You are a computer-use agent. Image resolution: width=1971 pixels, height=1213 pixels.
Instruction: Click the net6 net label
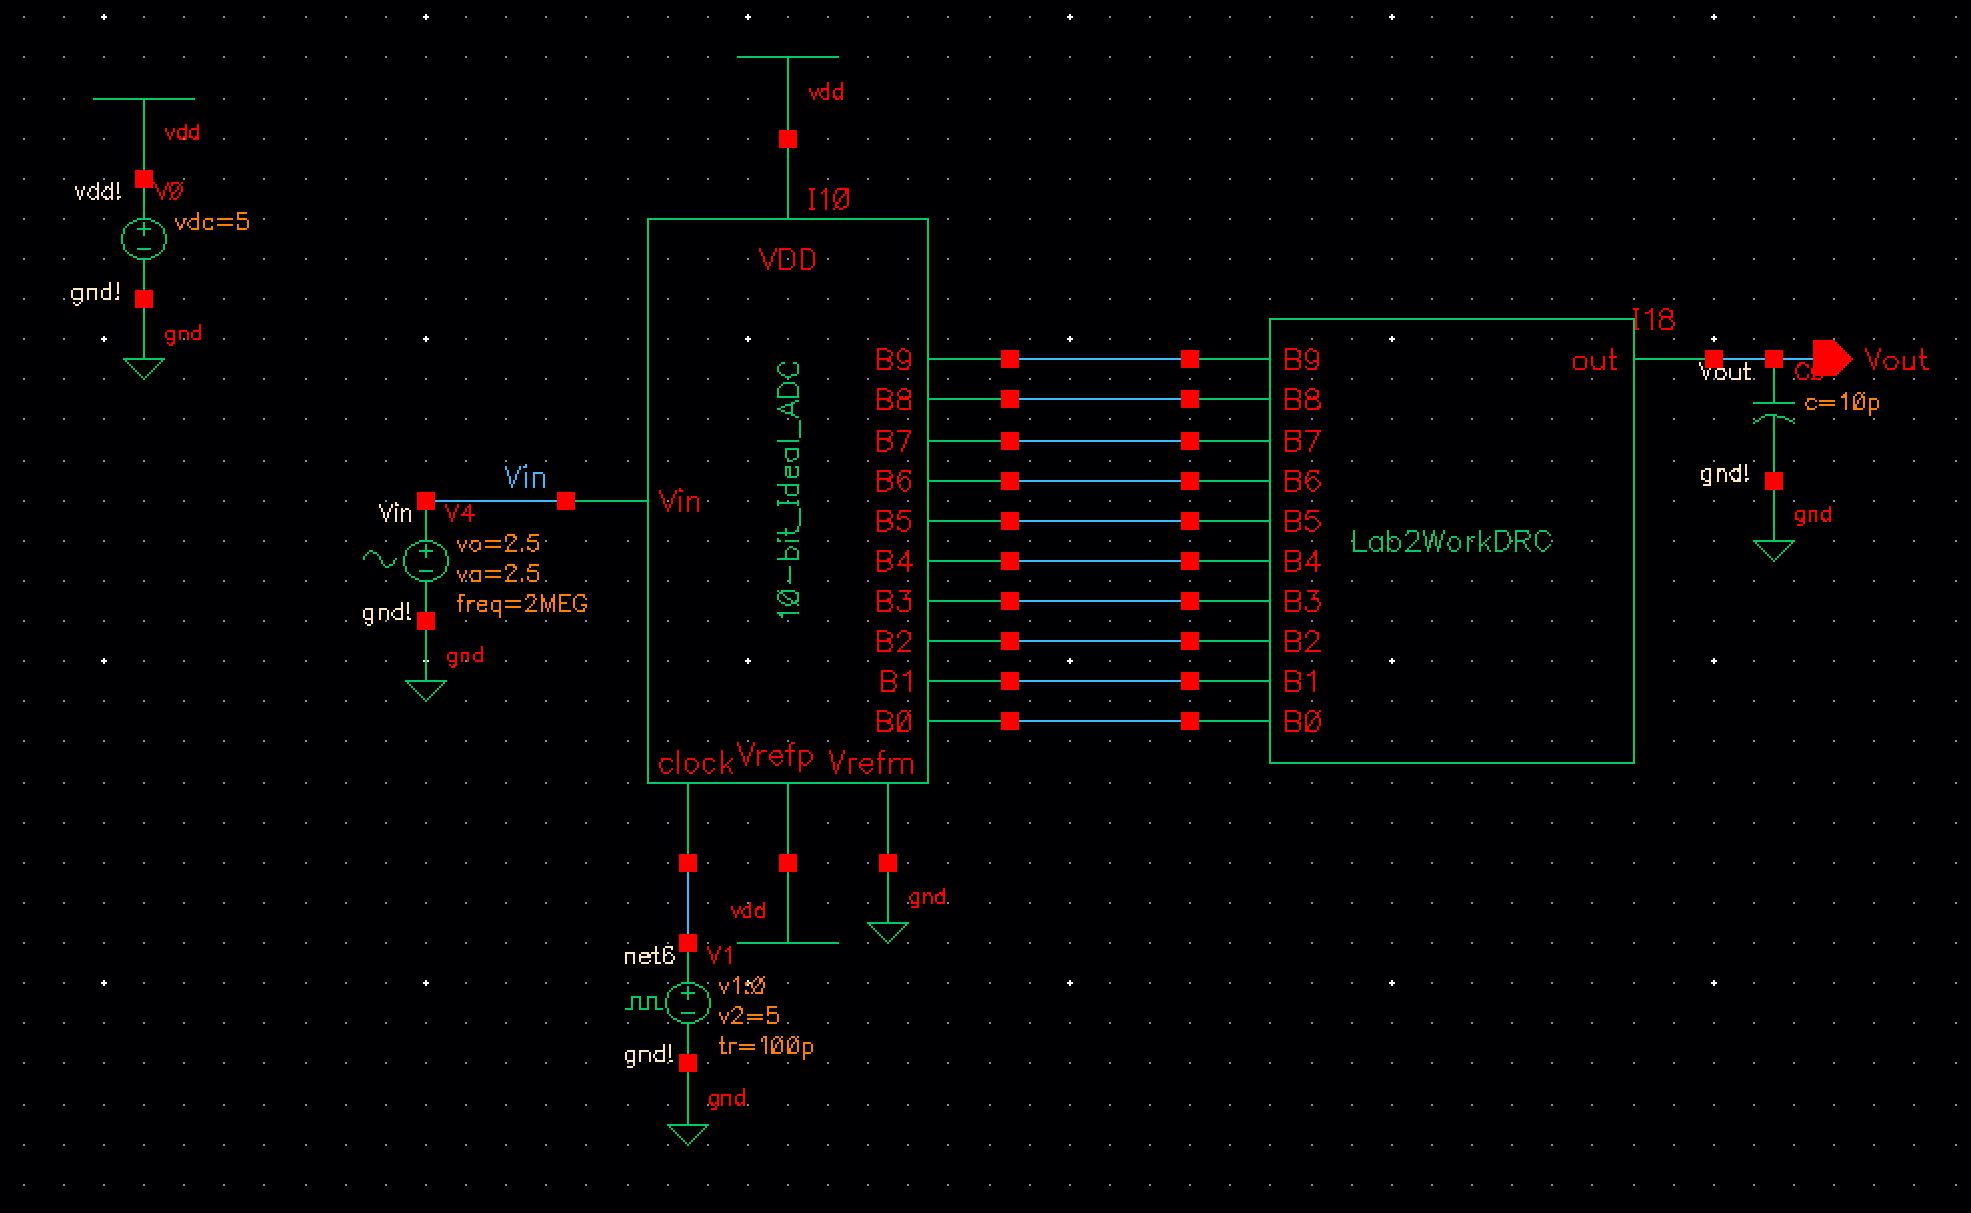649,956
